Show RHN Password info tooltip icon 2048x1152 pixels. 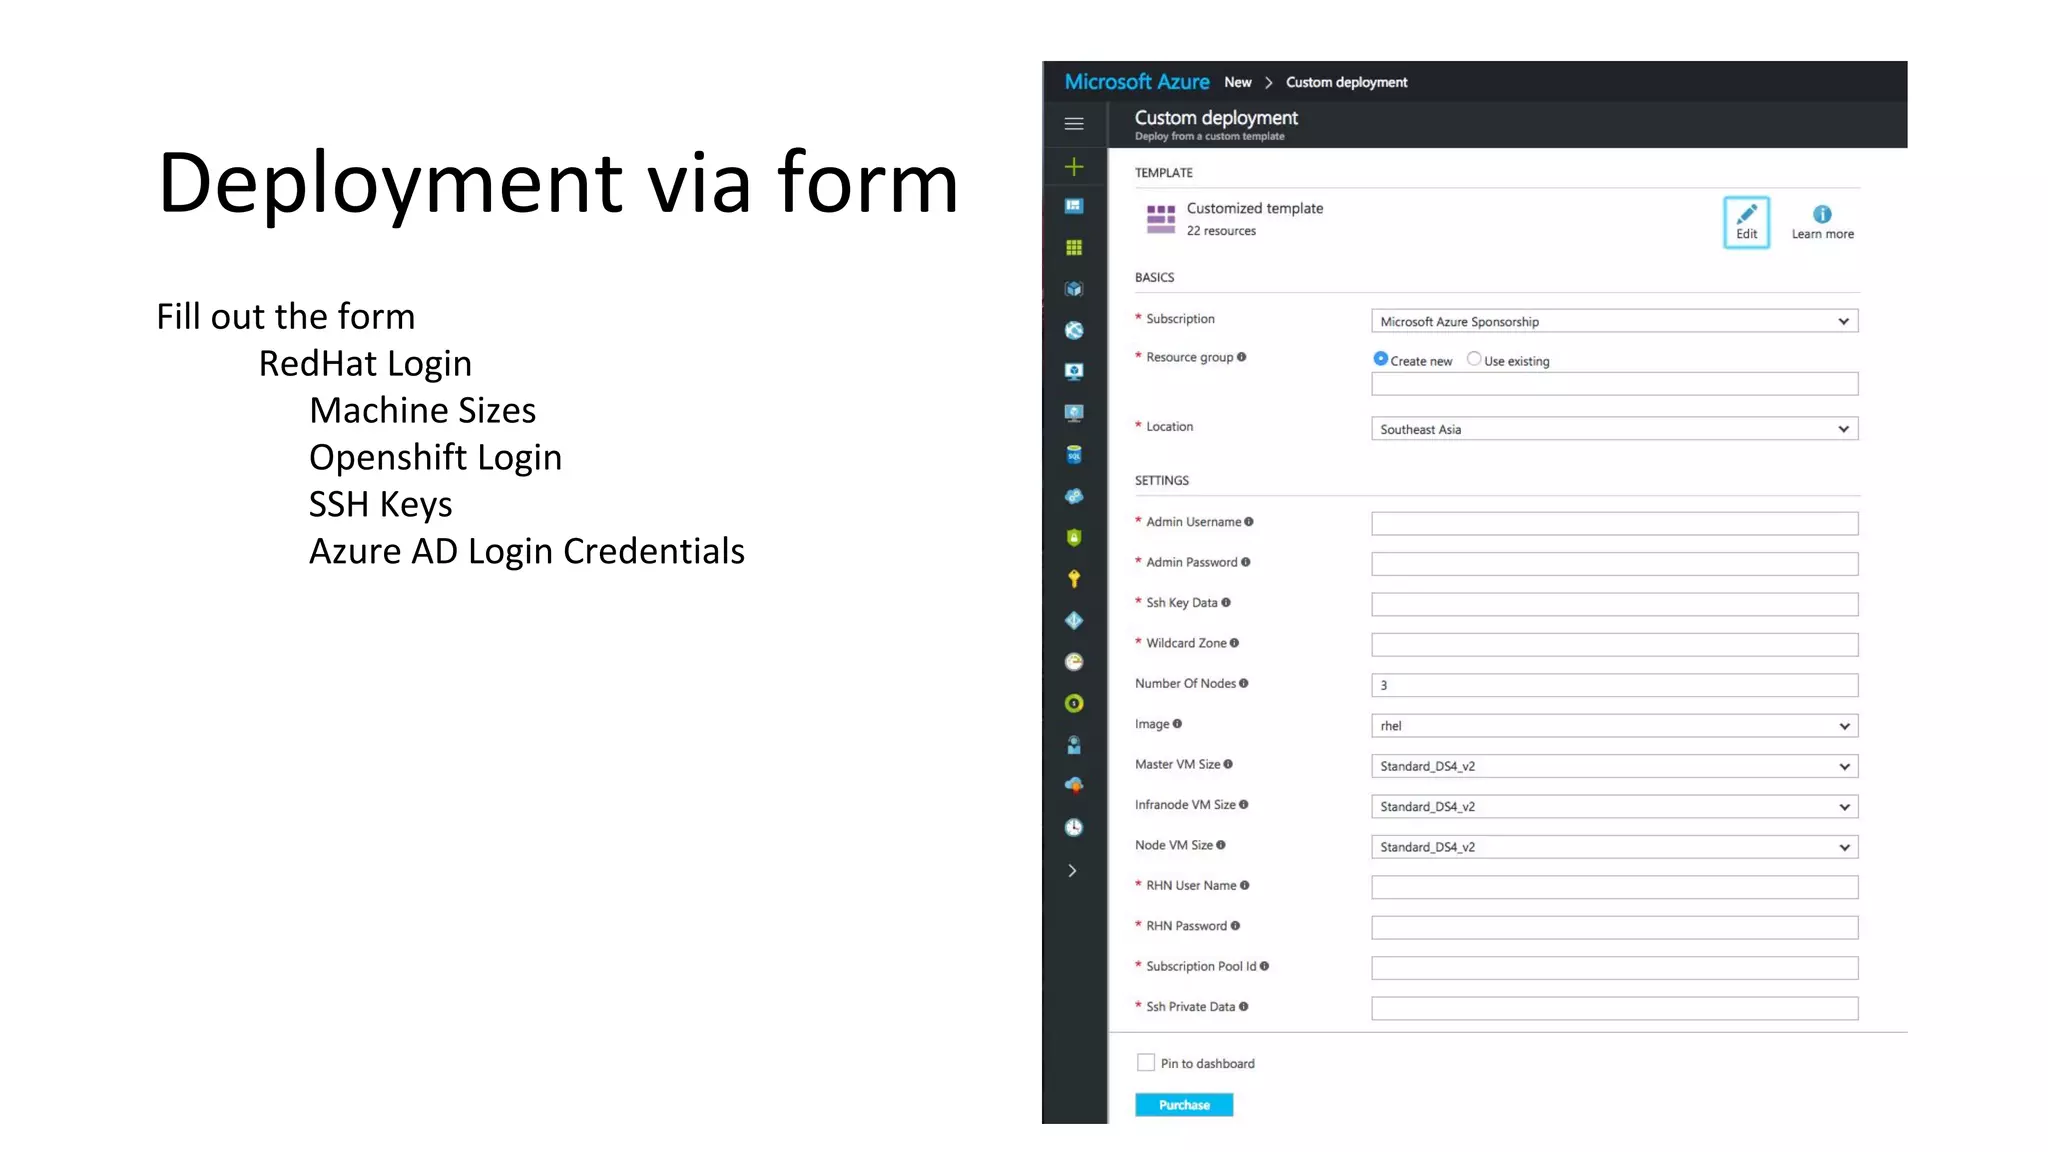click(1235, 926)
